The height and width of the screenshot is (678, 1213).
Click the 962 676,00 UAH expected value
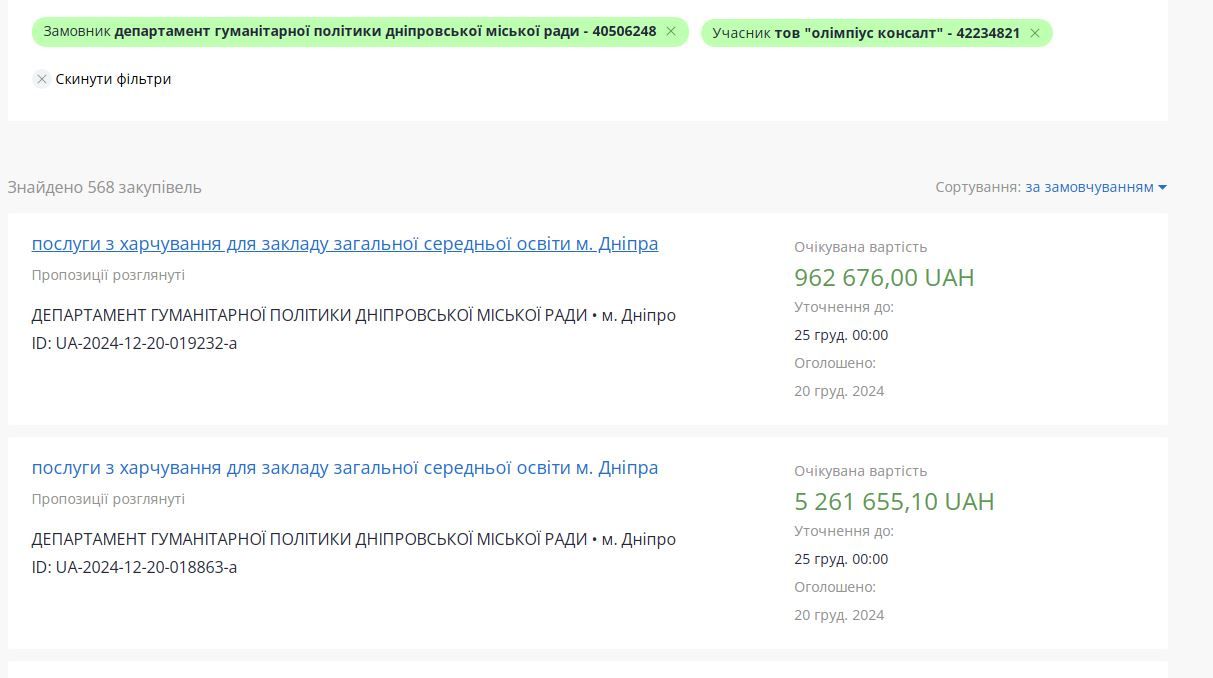(x=883, y=277)
